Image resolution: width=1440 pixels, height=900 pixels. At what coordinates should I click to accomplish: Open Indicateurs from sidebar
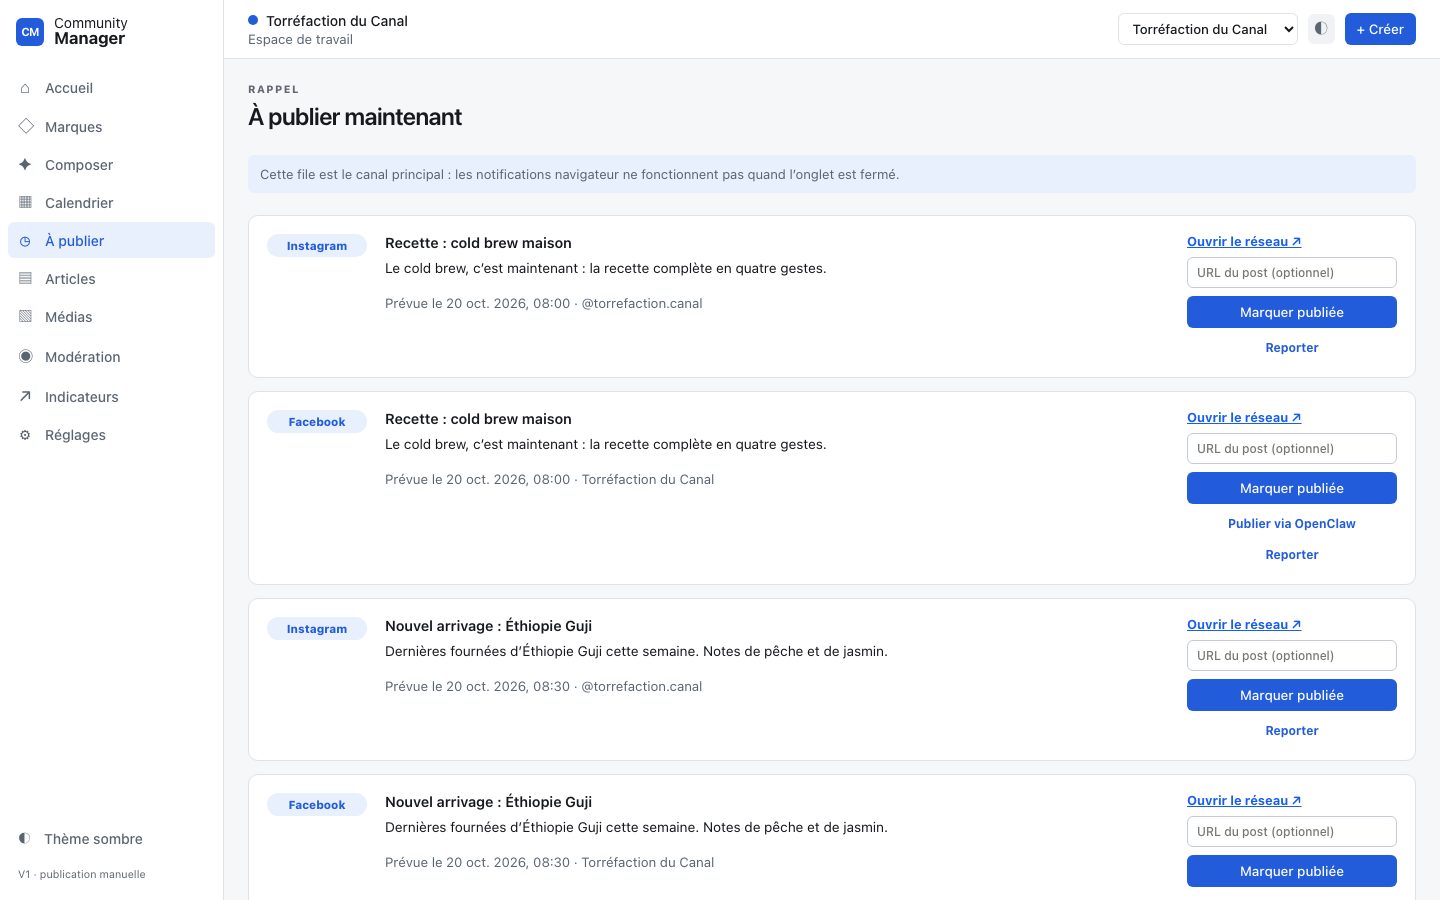pos(111,397)
